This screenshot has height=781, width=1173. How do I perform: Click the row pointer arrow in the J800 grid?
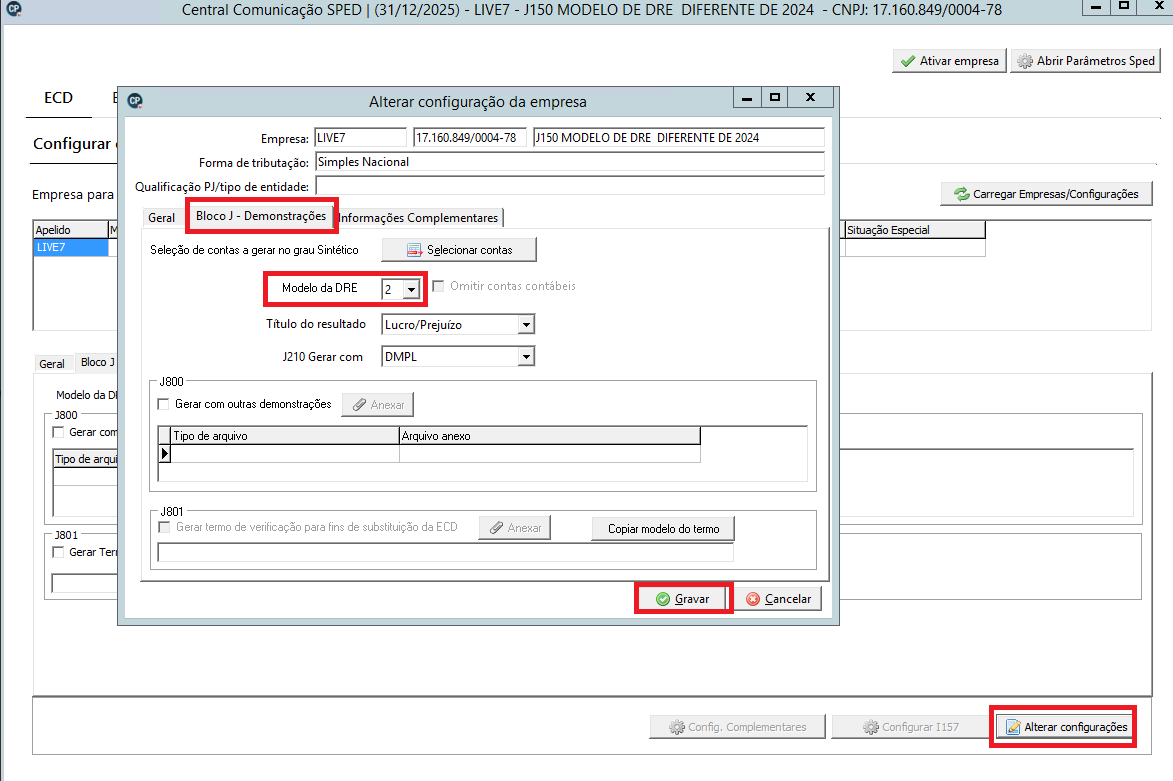165,453
